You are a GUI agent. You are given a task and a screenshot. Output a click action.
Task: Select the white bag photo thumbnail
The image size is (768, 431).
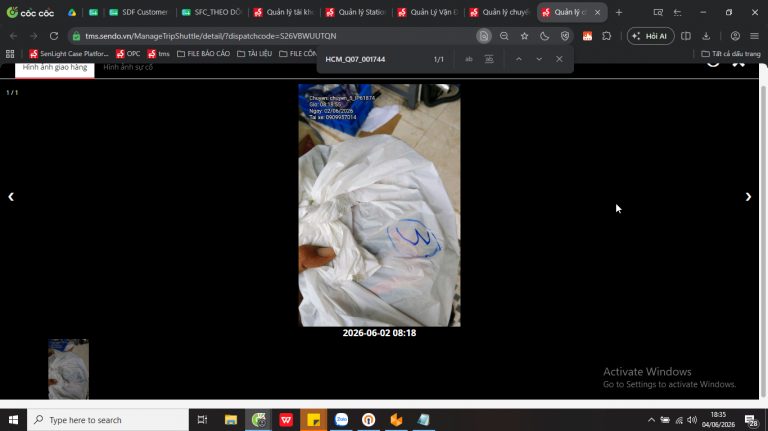tap(69, 369)
